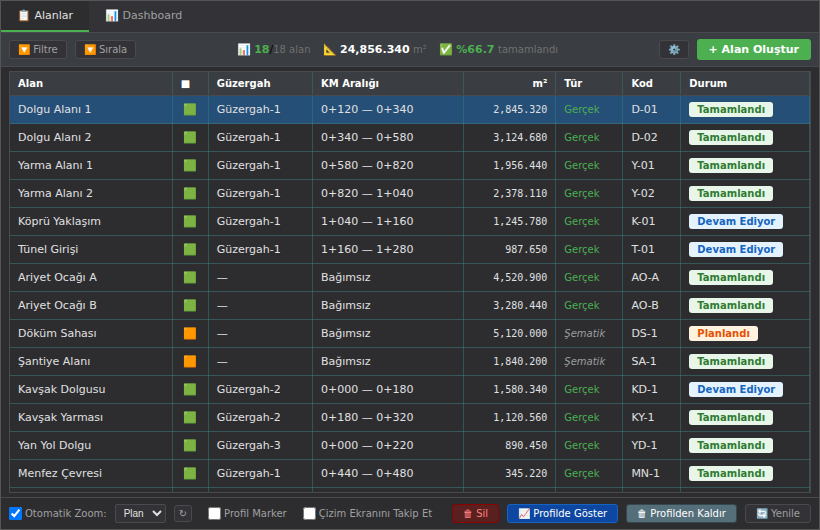Click green swatch of Menfez Çevresi row
820x530 pixels.
coord(190,473)
